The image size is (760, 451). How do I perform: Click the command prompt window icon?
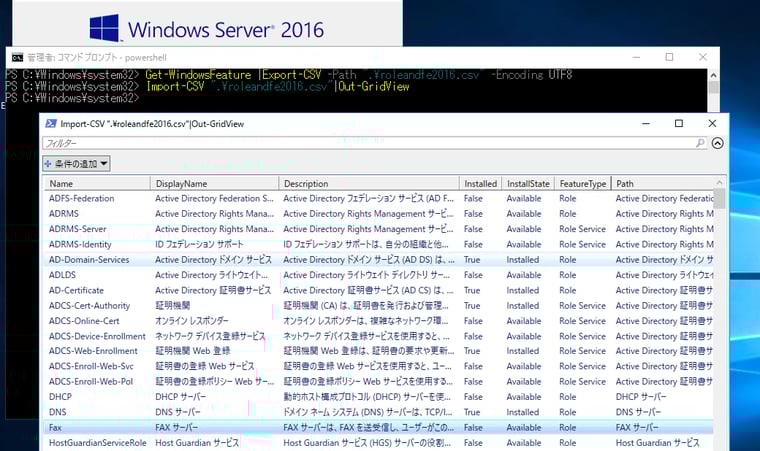(x=16, y=57)
